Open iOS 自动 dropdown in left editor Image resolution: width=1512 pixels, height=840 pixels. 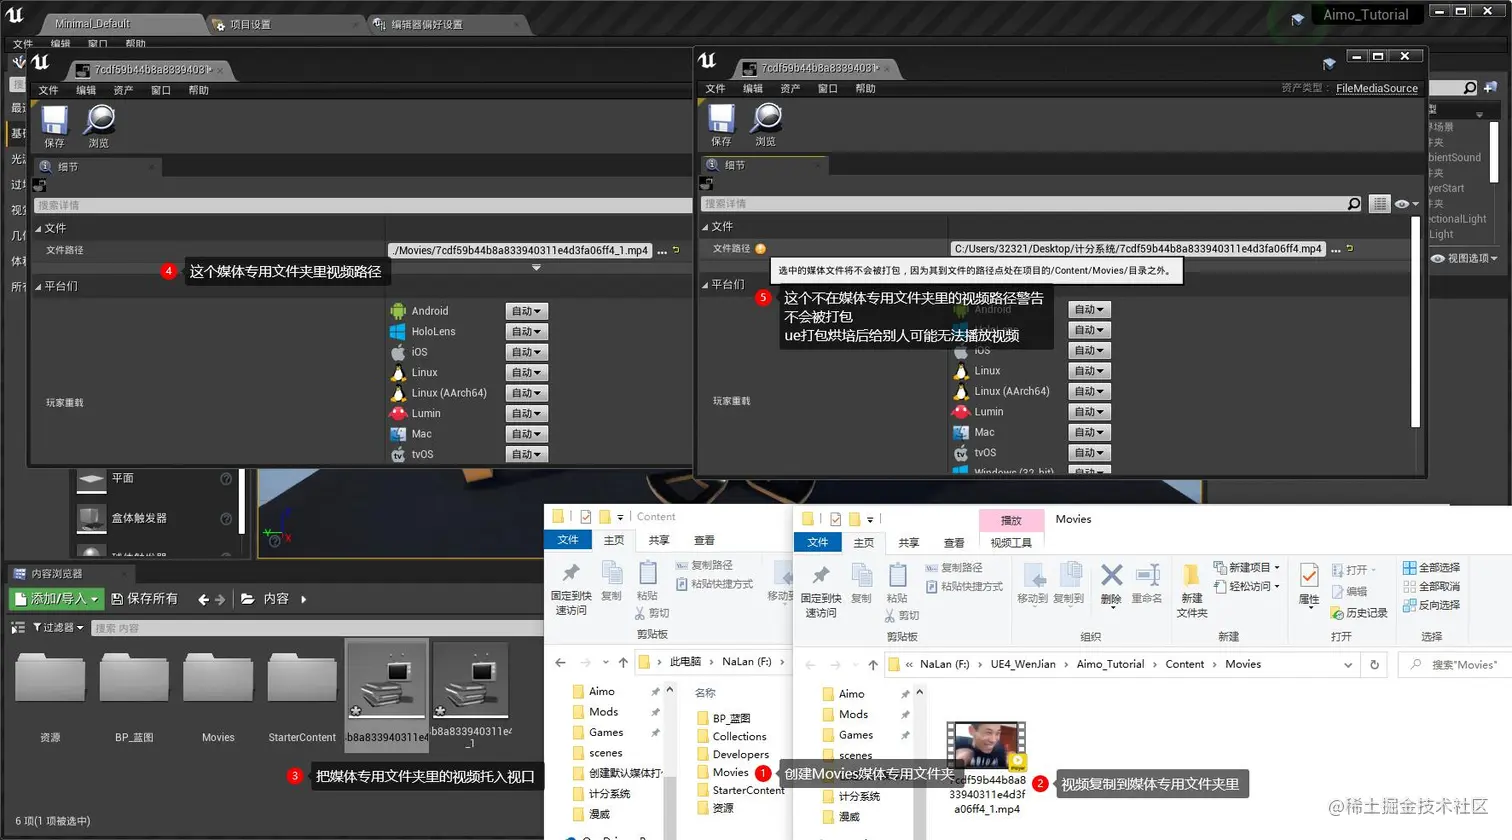tap(526, 352)
